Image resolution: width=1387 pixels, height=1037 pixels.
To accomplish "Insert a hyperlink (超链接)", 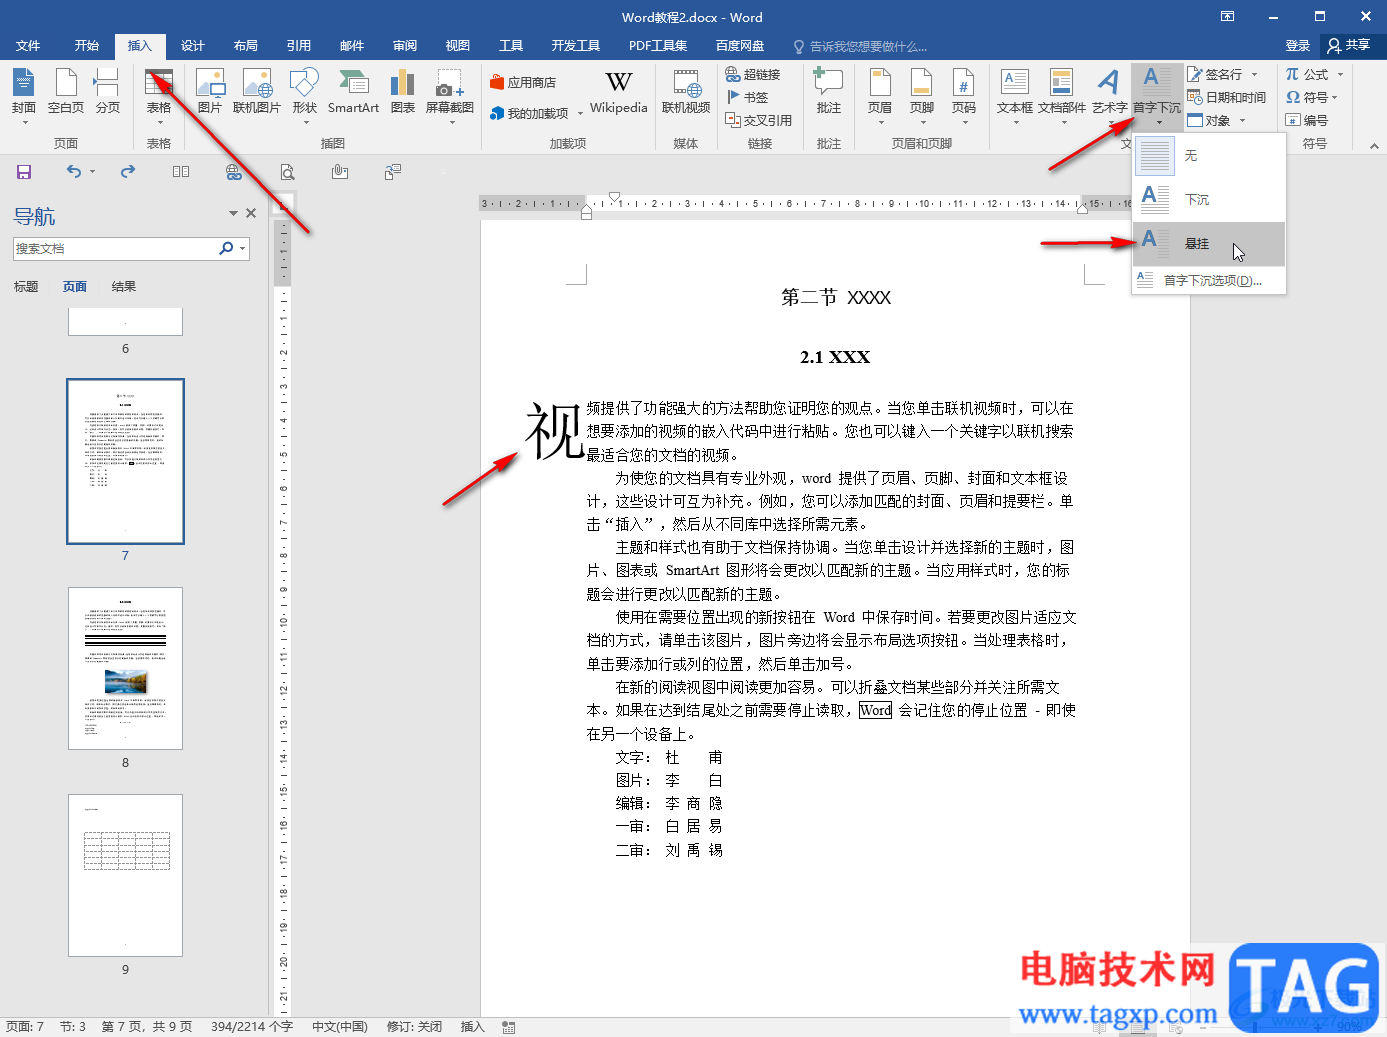I will (753, 75).
